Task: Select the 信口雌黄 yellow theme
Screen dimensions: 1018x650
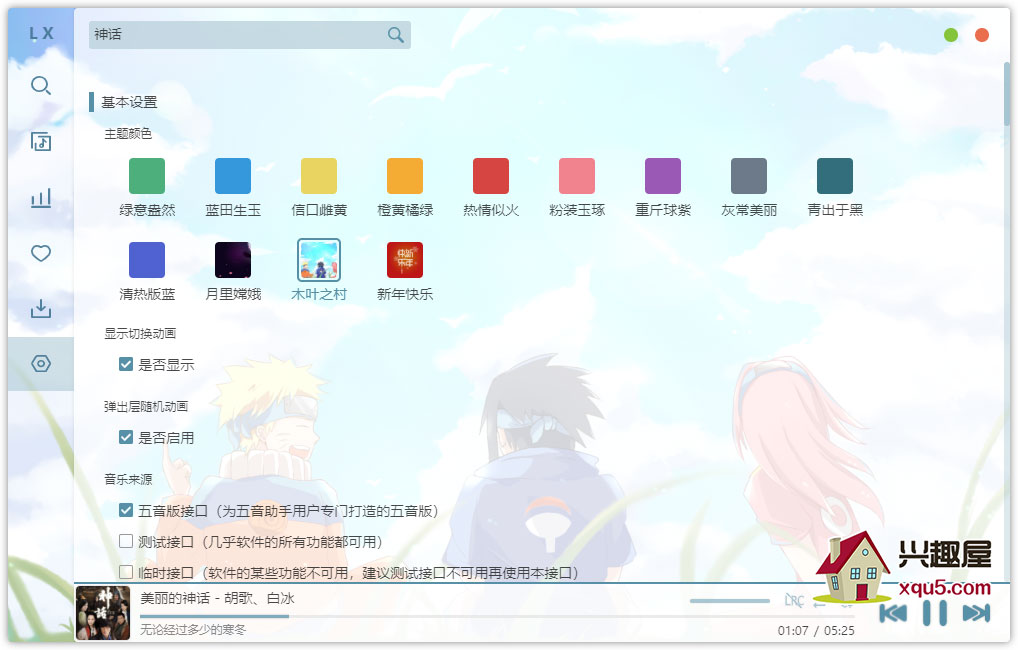Action: [319, 176]
